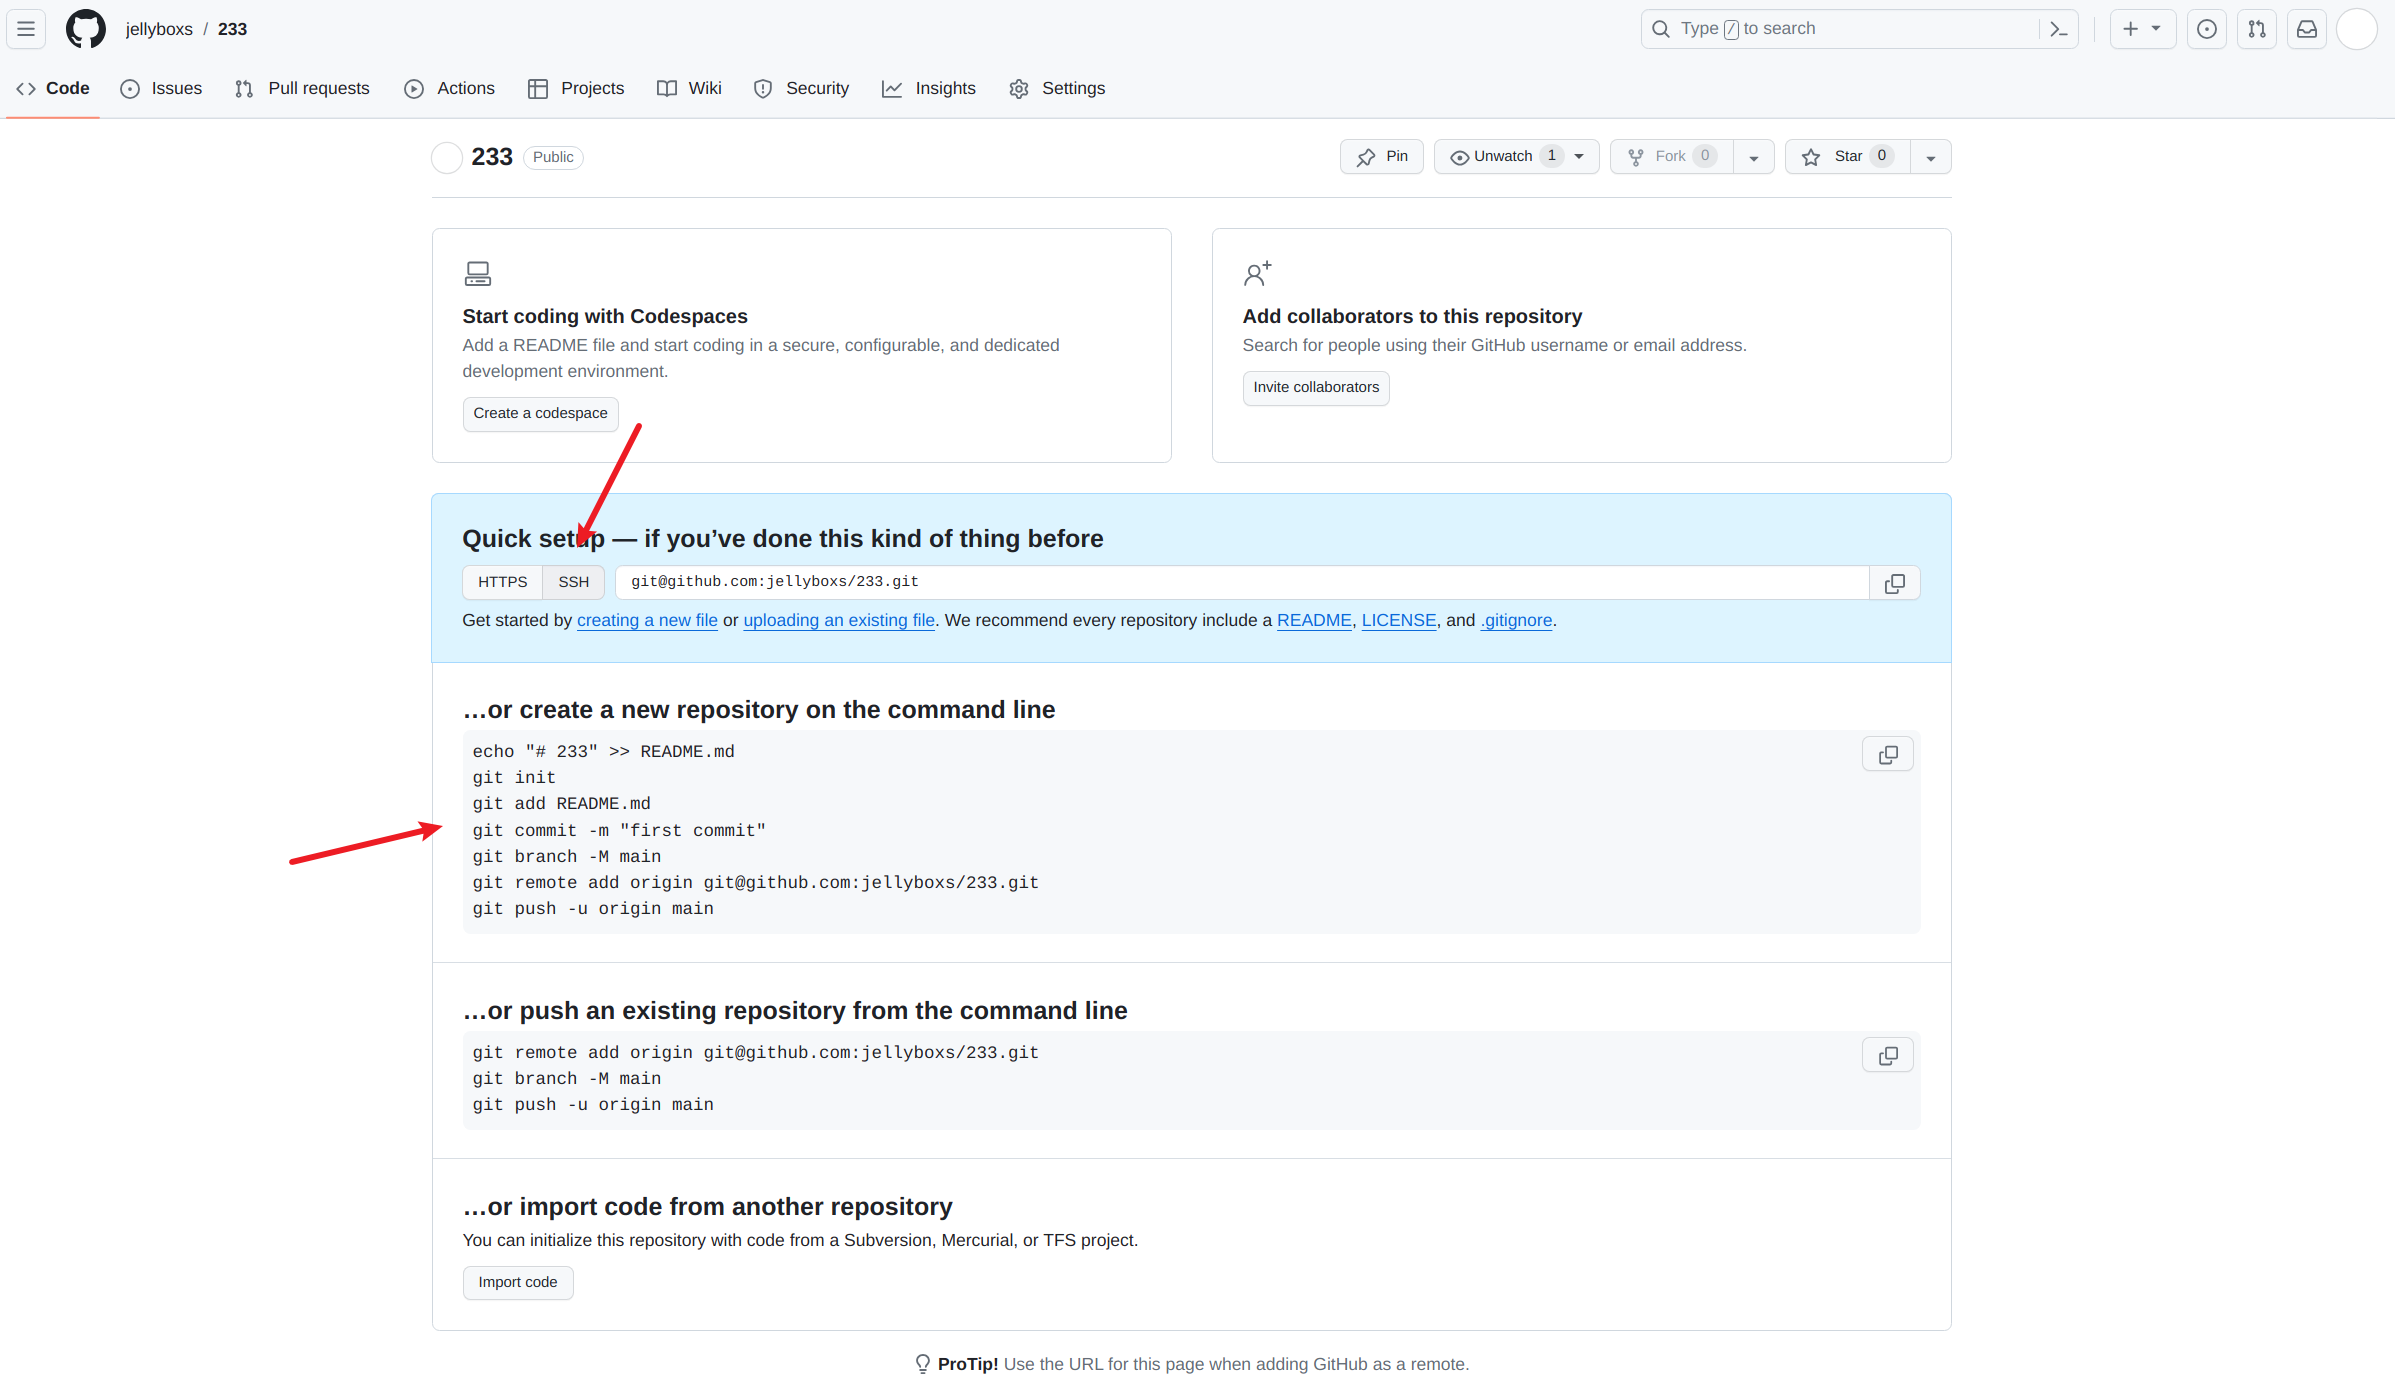Click Invite collaborators button

click(1316, 388)
